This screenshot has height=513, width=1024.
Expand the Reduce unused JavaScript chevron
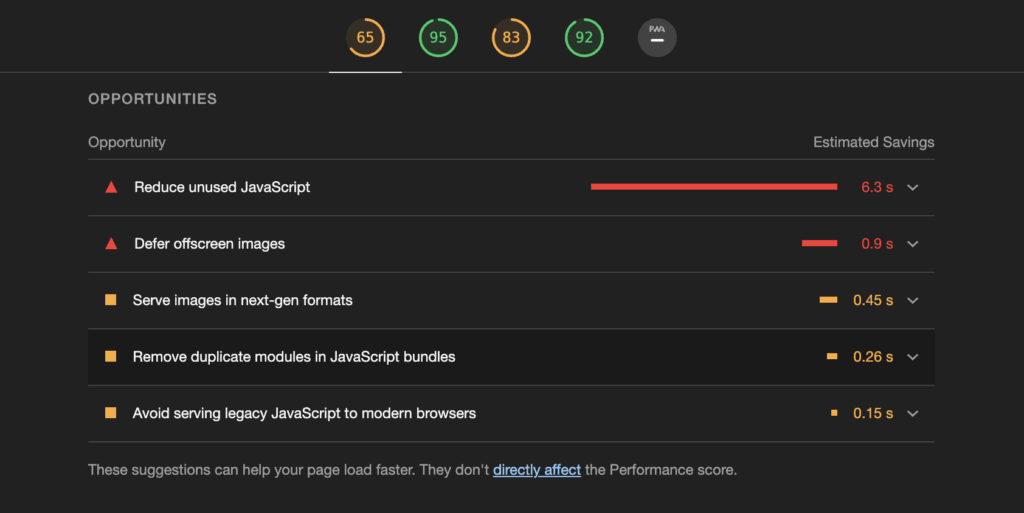click(x=913, y=187)
